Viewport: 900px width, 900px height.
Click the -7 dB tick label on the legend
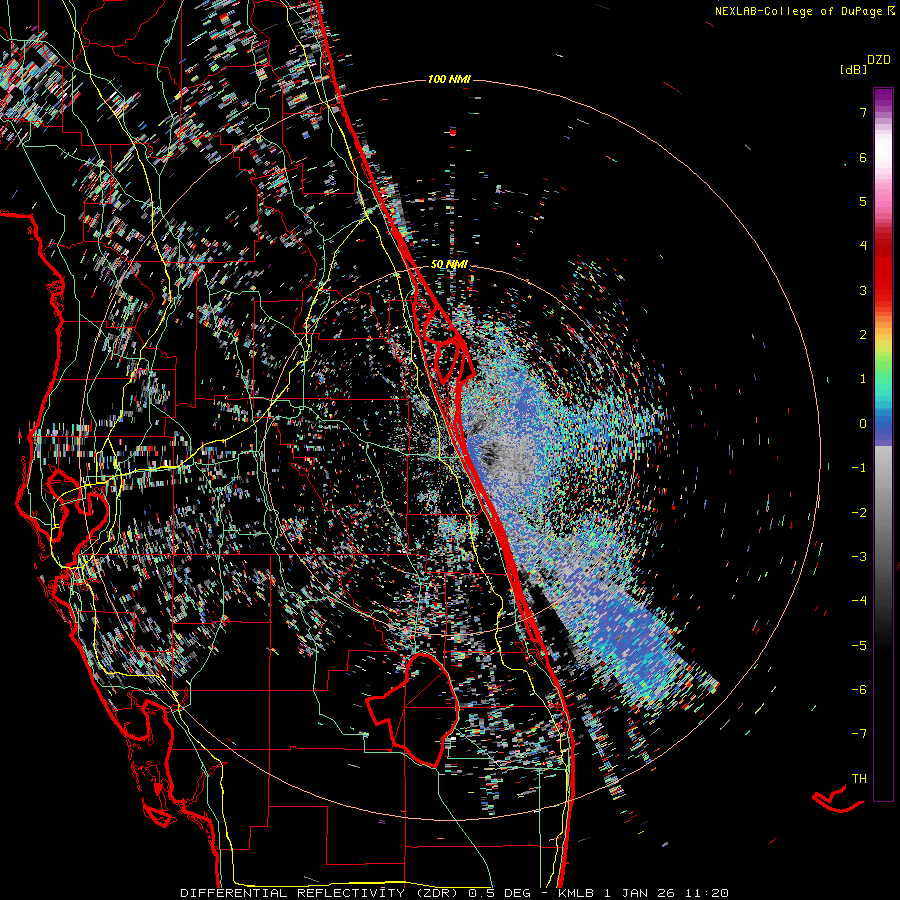pos(859,734)
